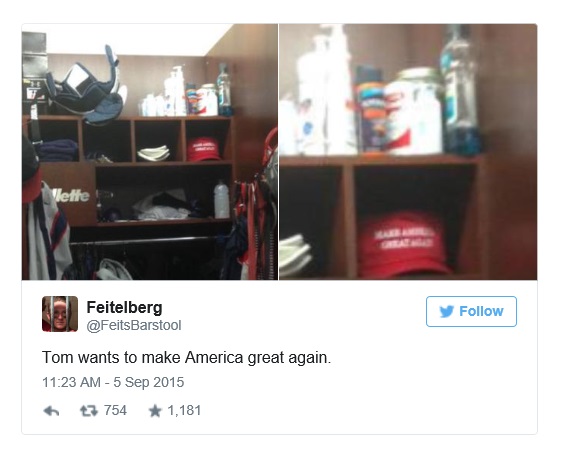Click the Gillette logo in the left photo
Screen dimensions: 578x451
click(72, 195)
